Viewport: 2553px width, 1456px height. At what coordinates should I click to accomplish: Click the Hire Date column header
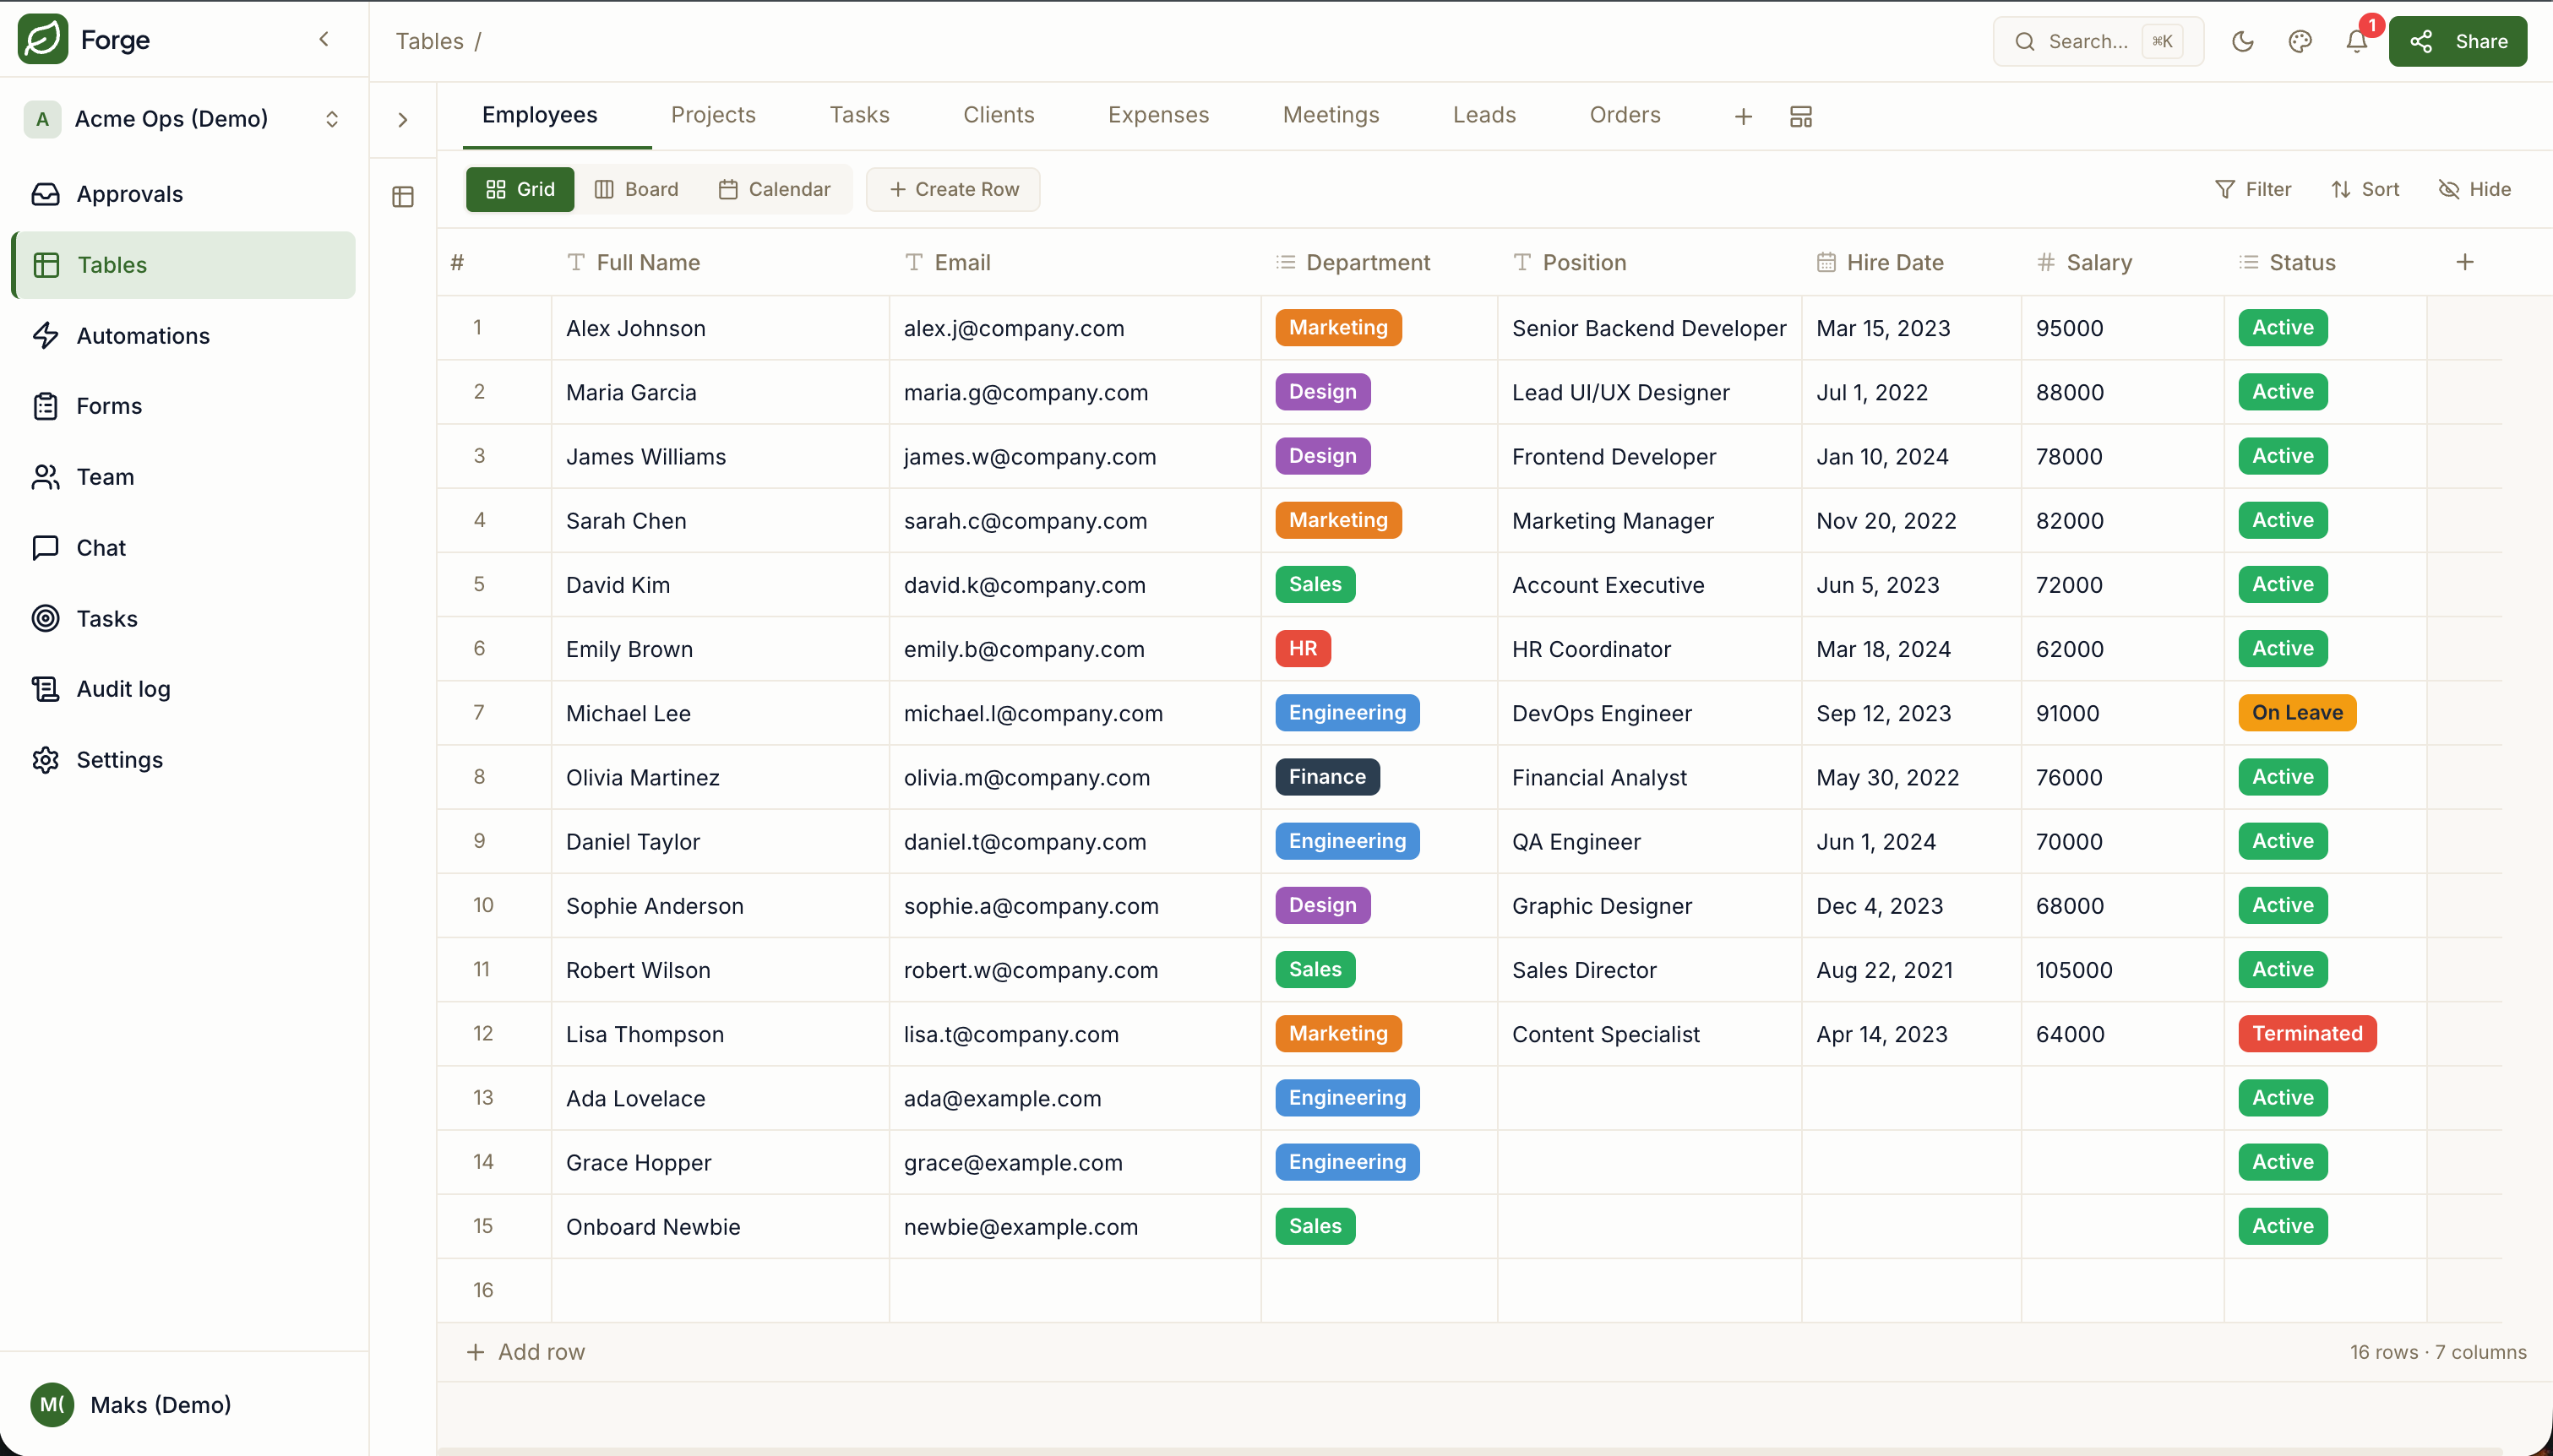click(x=1911, y=262)
